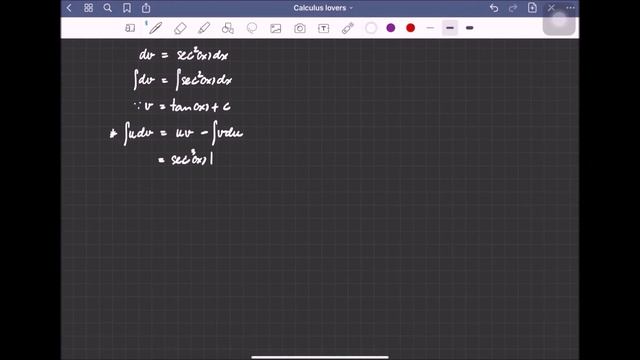Select the Highlighter tool

click(204, 28)
